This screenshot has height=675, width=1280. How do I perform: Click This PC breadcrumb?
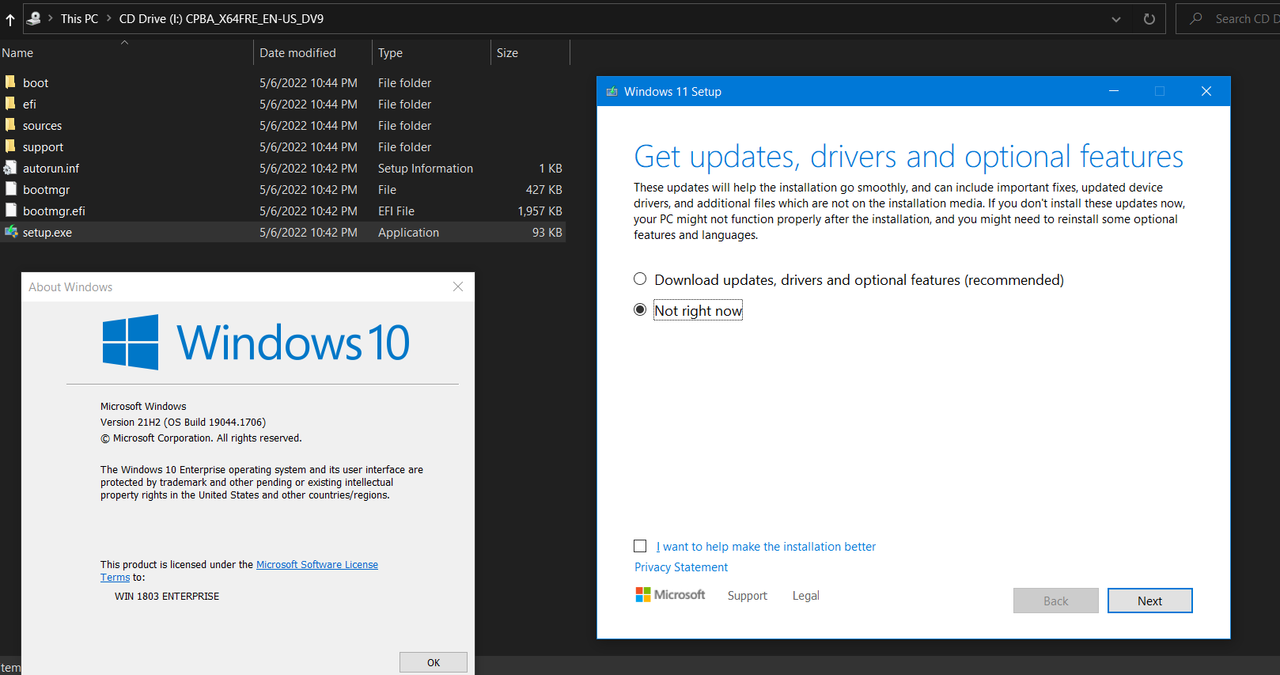coord(79,19)
